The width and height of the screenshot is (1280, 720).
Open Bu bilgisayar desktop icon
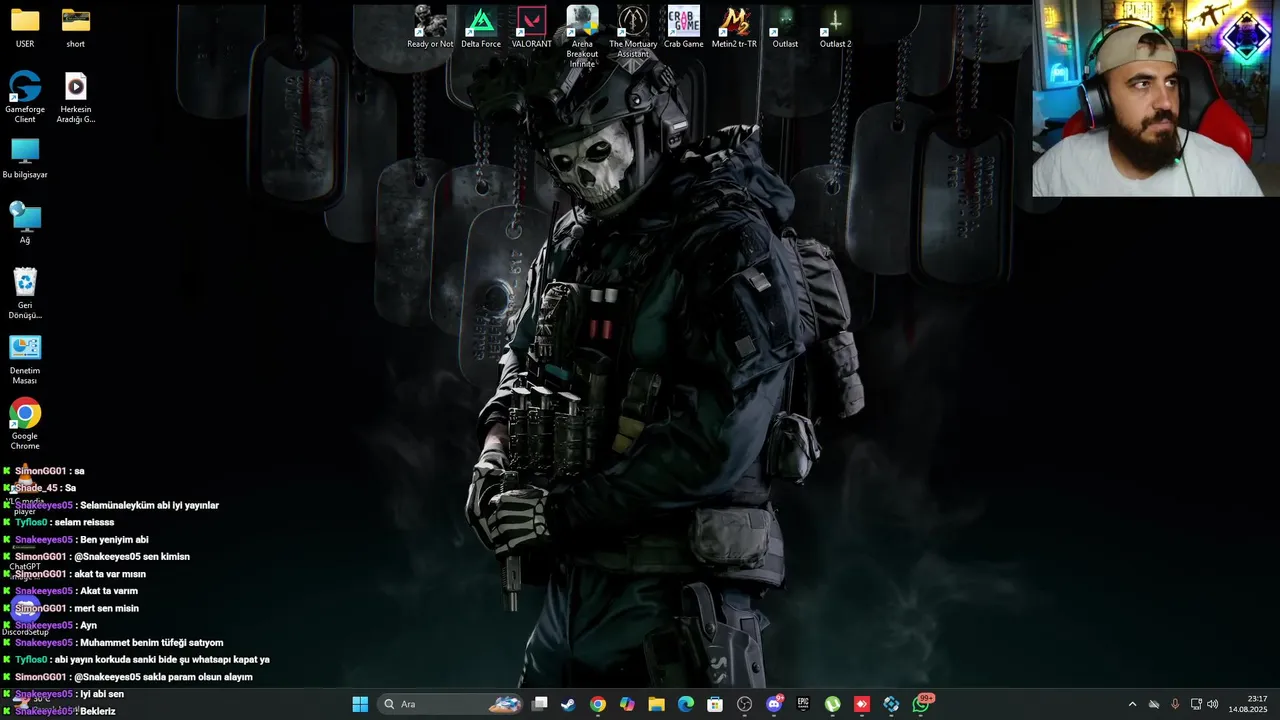[x=25, y=158]
